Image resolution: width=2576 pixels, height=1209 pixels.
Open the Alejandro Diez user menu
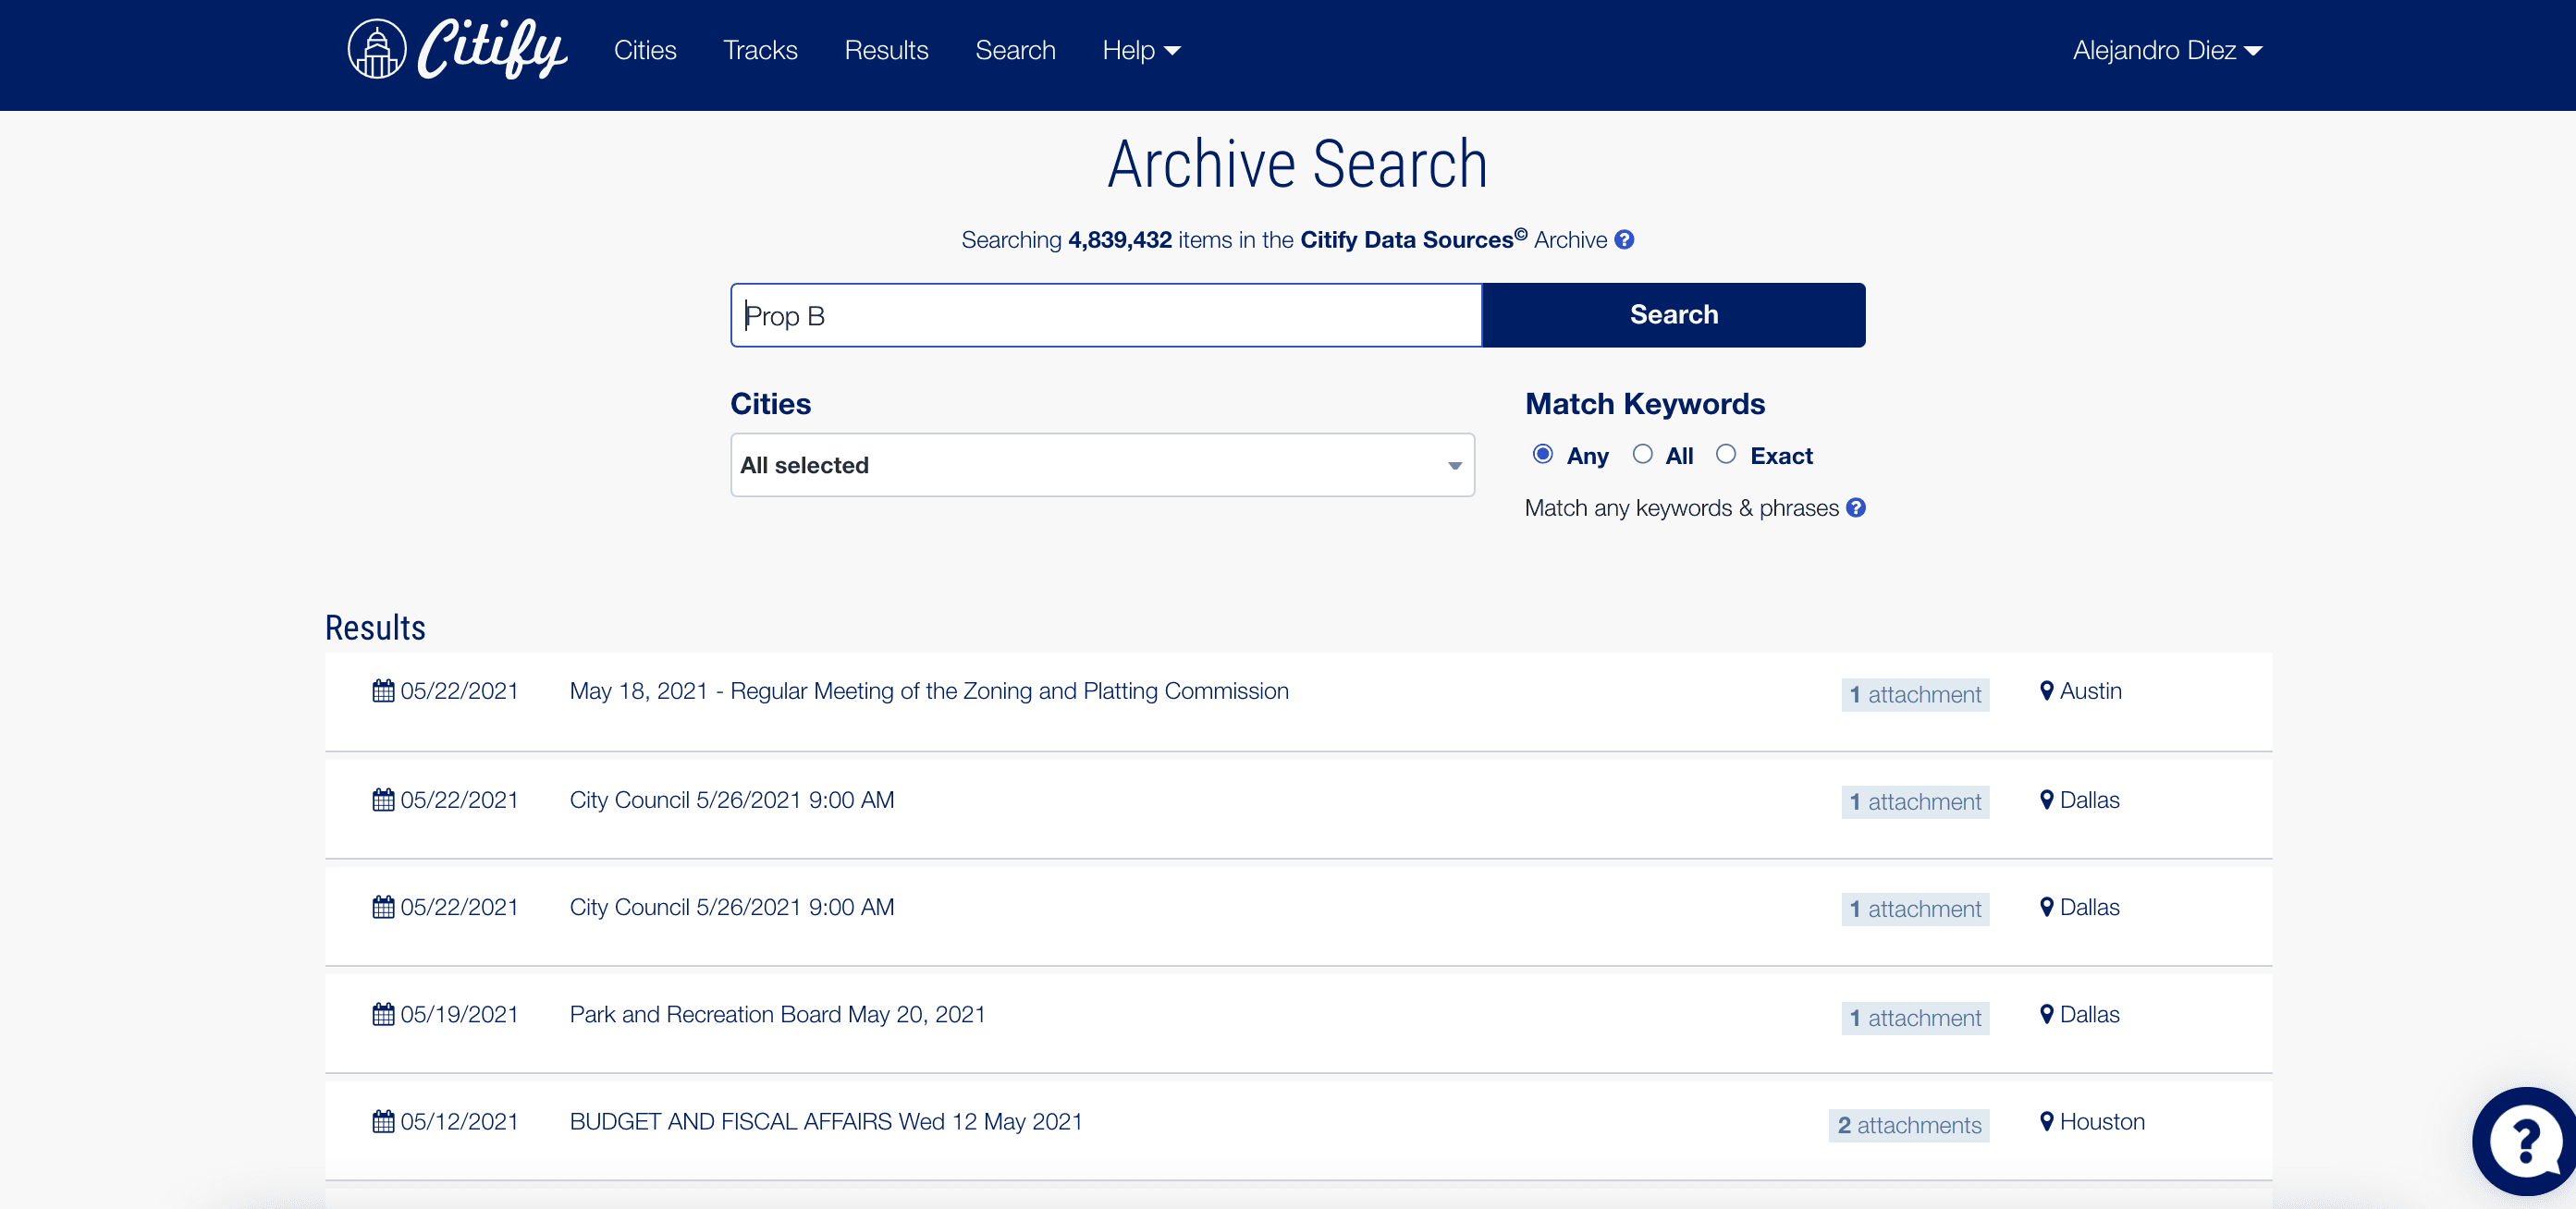[2167, 50]
